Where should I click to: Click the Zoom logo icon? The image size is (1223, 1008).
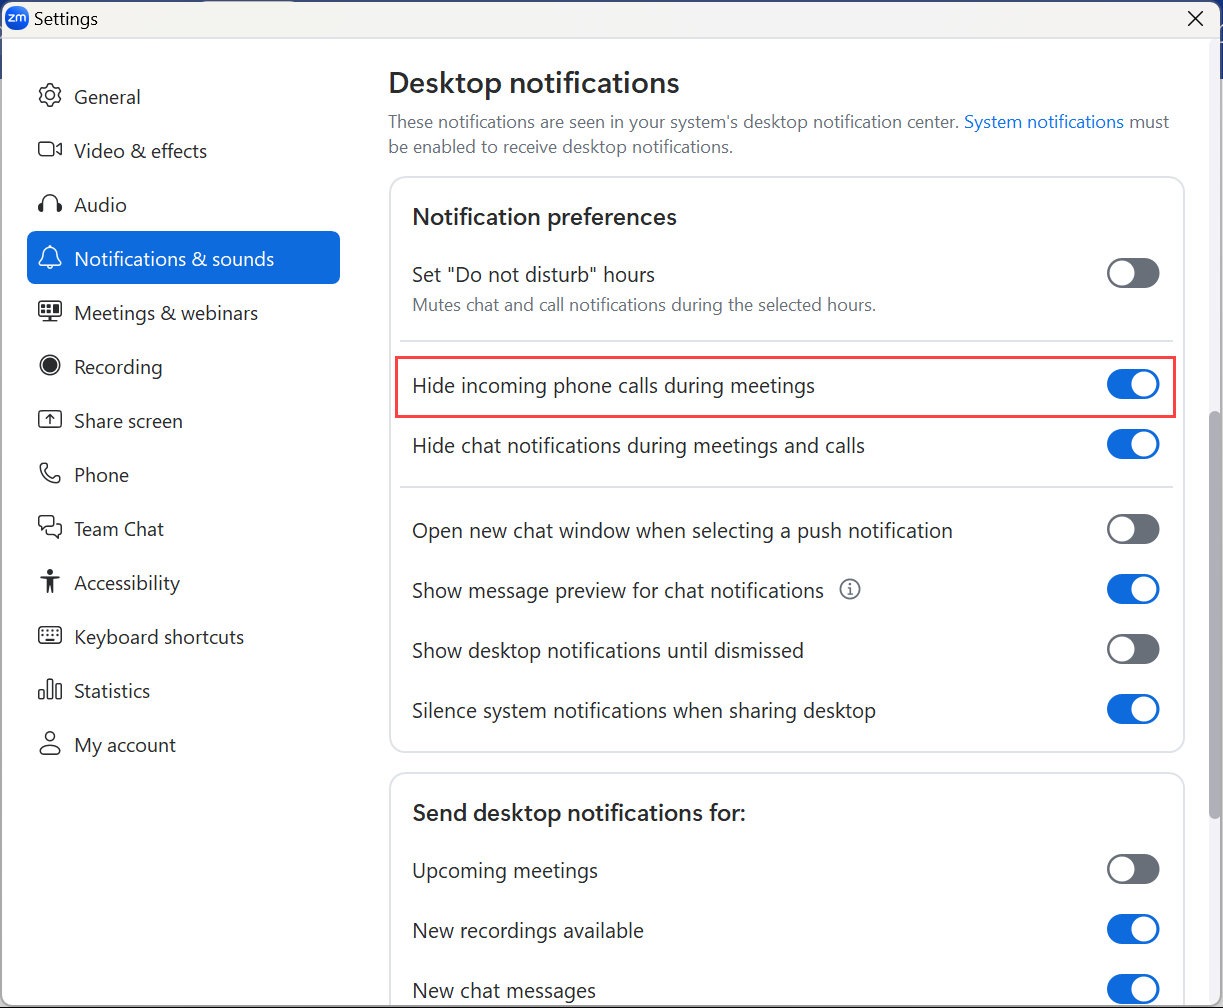pos(17,17)
